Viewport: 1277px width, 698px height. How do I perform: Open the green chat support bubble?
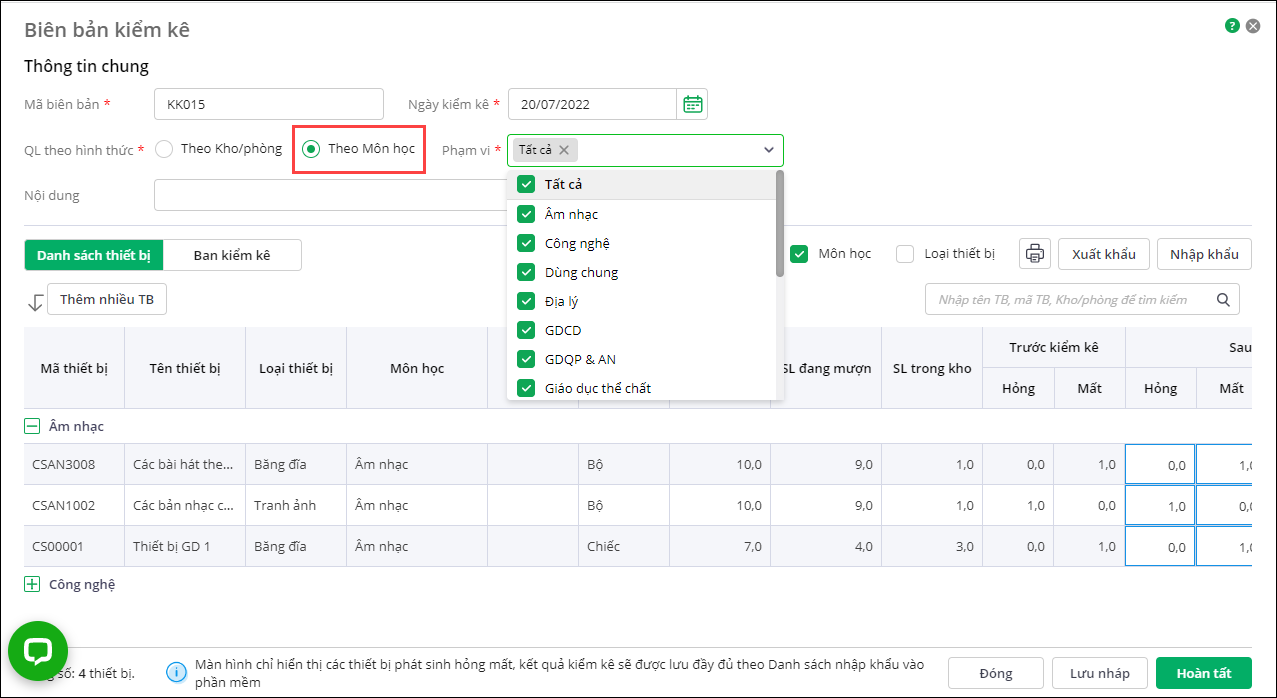38,651
